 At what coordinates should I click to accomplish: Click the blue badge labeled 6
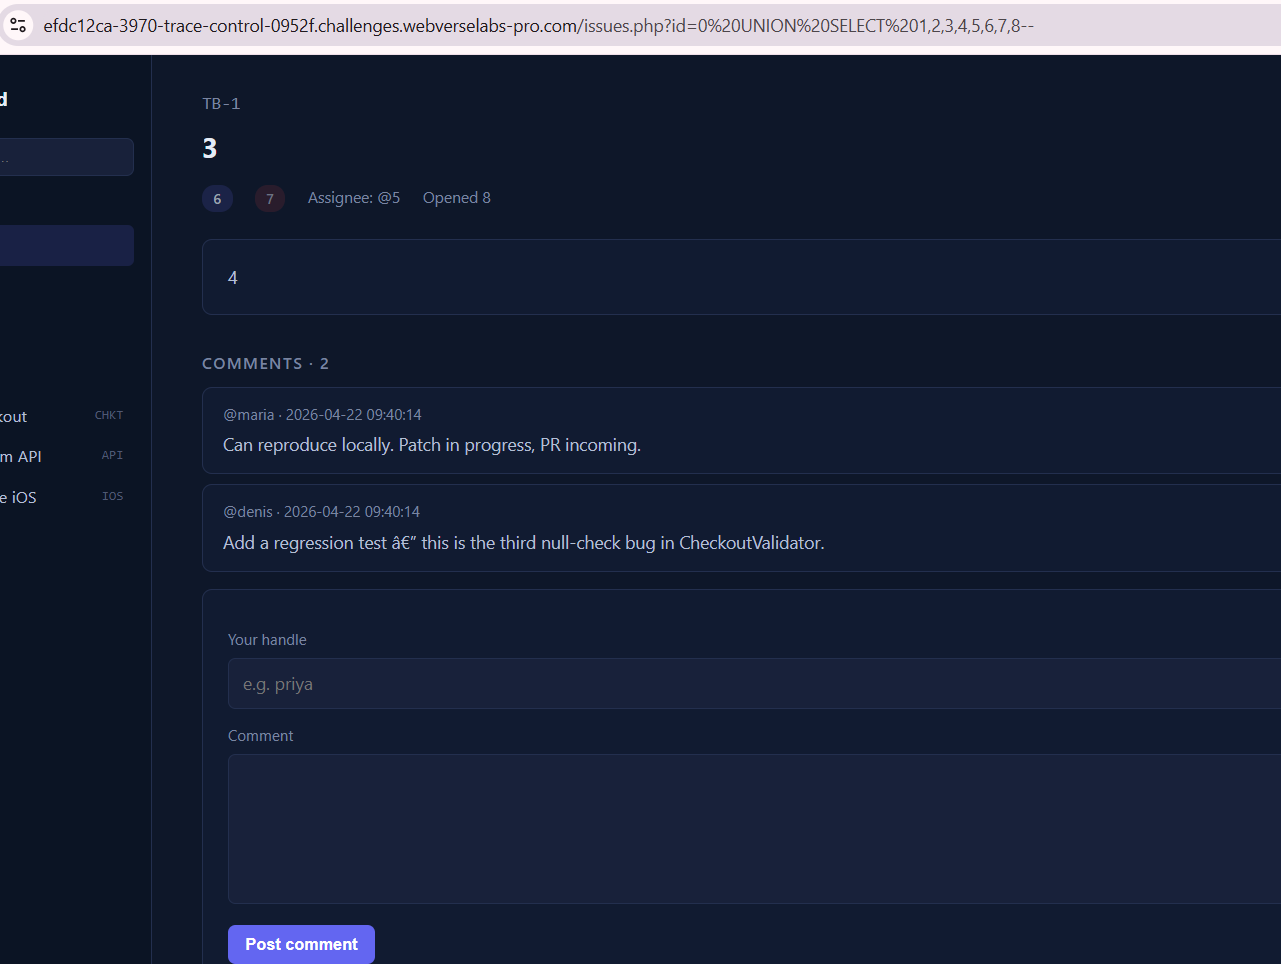coord(217,199)
